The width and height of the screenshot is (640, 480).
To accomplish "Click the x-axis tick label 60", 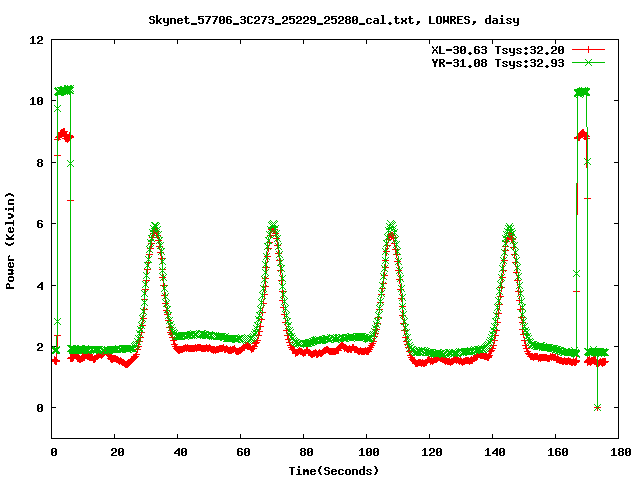I will pyautogui.click(x=243, y=452).
